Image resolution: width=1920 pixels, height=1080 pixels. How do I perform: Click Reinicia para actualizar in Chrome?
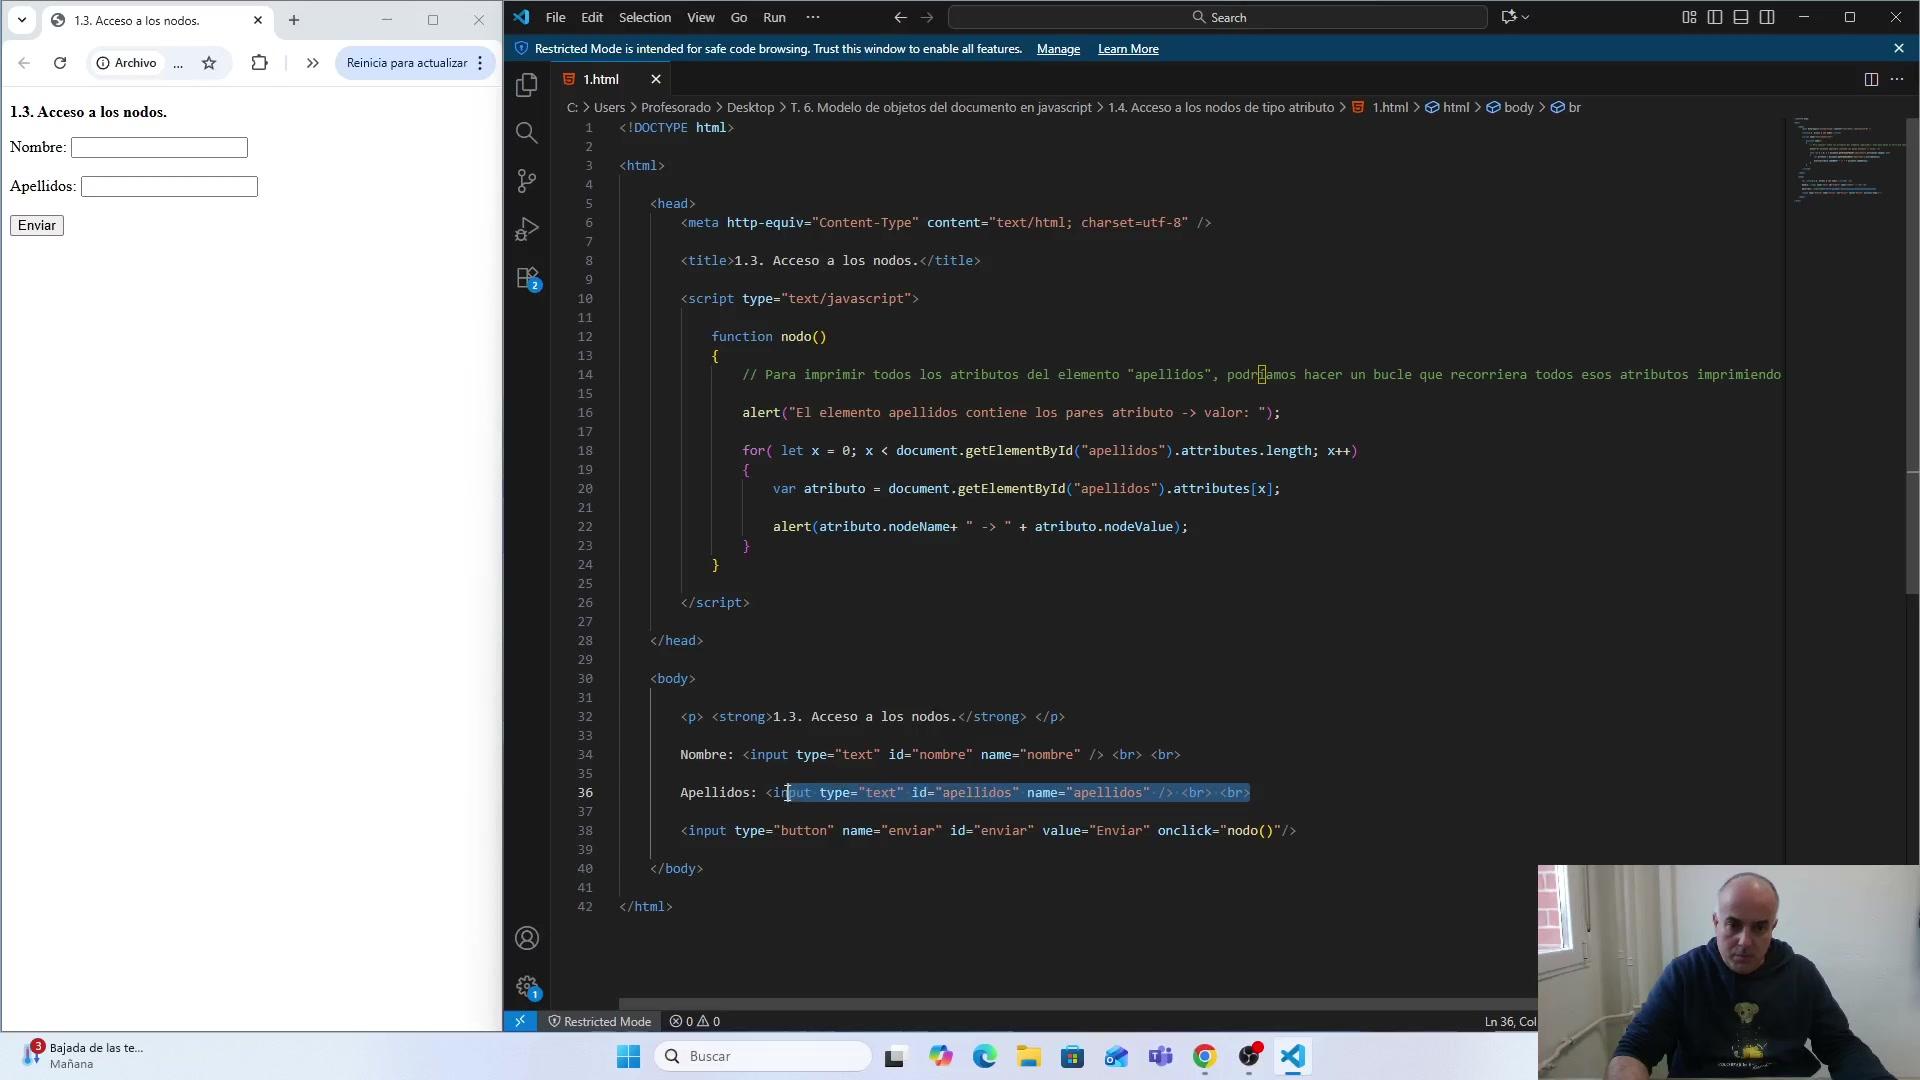pos(407,63)
